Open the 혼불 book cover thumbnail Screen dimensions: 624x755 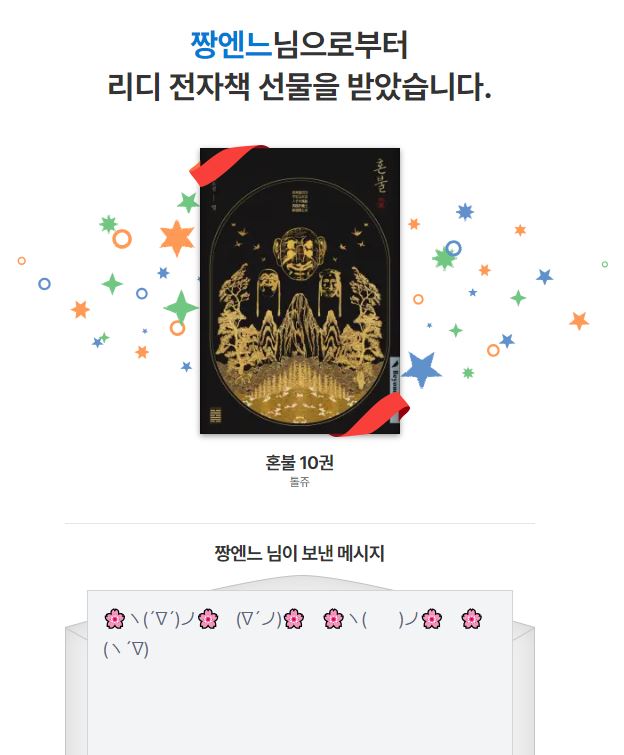pos(299,291)
